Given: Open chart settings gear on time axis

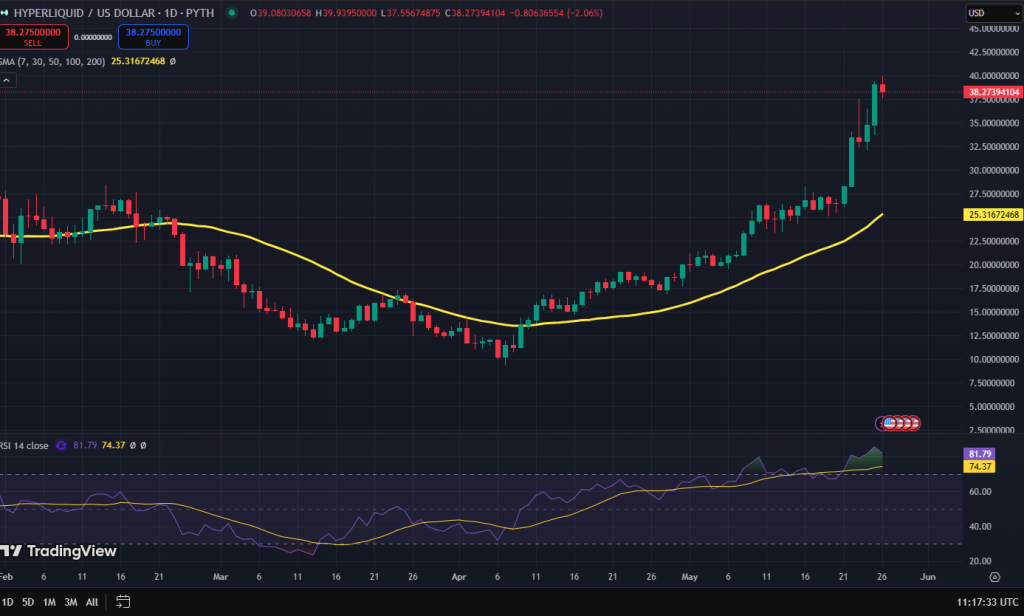Looking at the screenshot, I should [x=995, y=577].
